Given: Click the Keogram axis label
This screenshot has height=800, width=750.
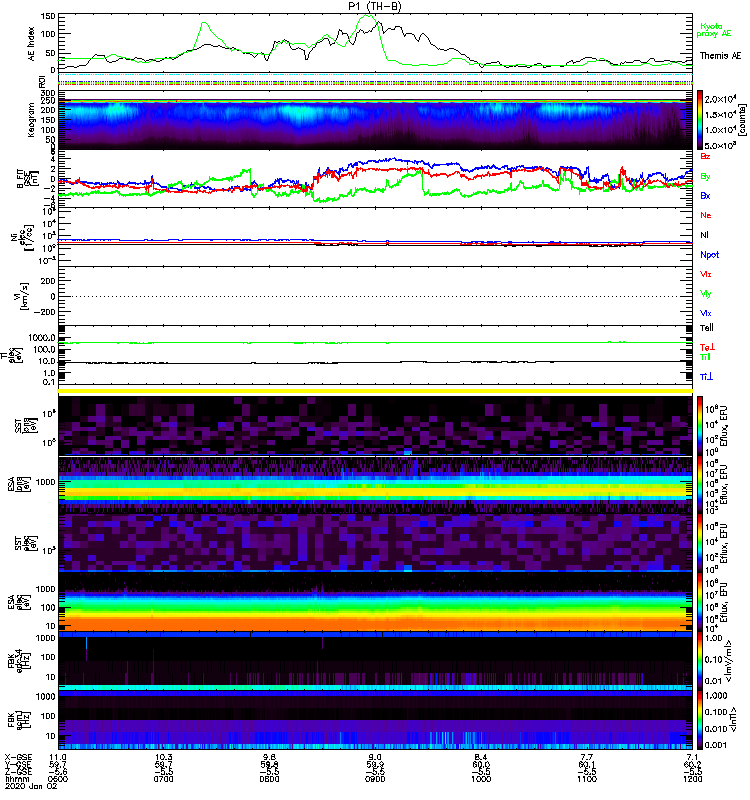Looking at the screenshot, I should click(x=31, y=119).
